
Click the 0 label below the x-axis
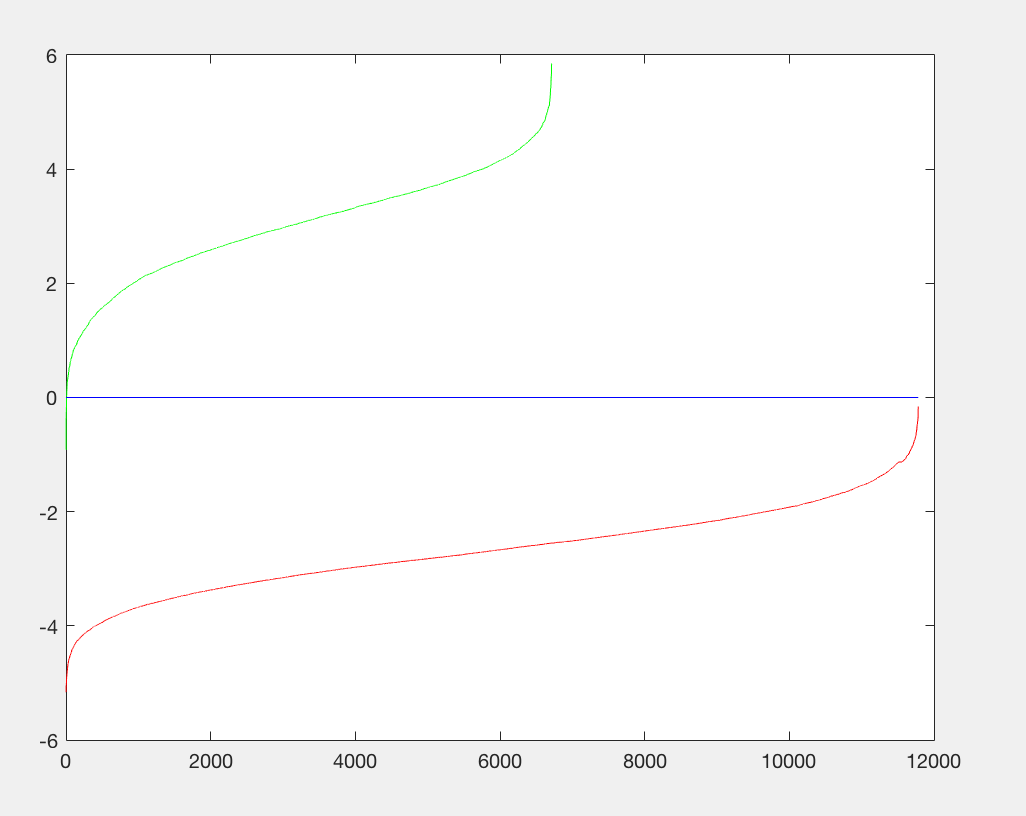pos(66,761)
